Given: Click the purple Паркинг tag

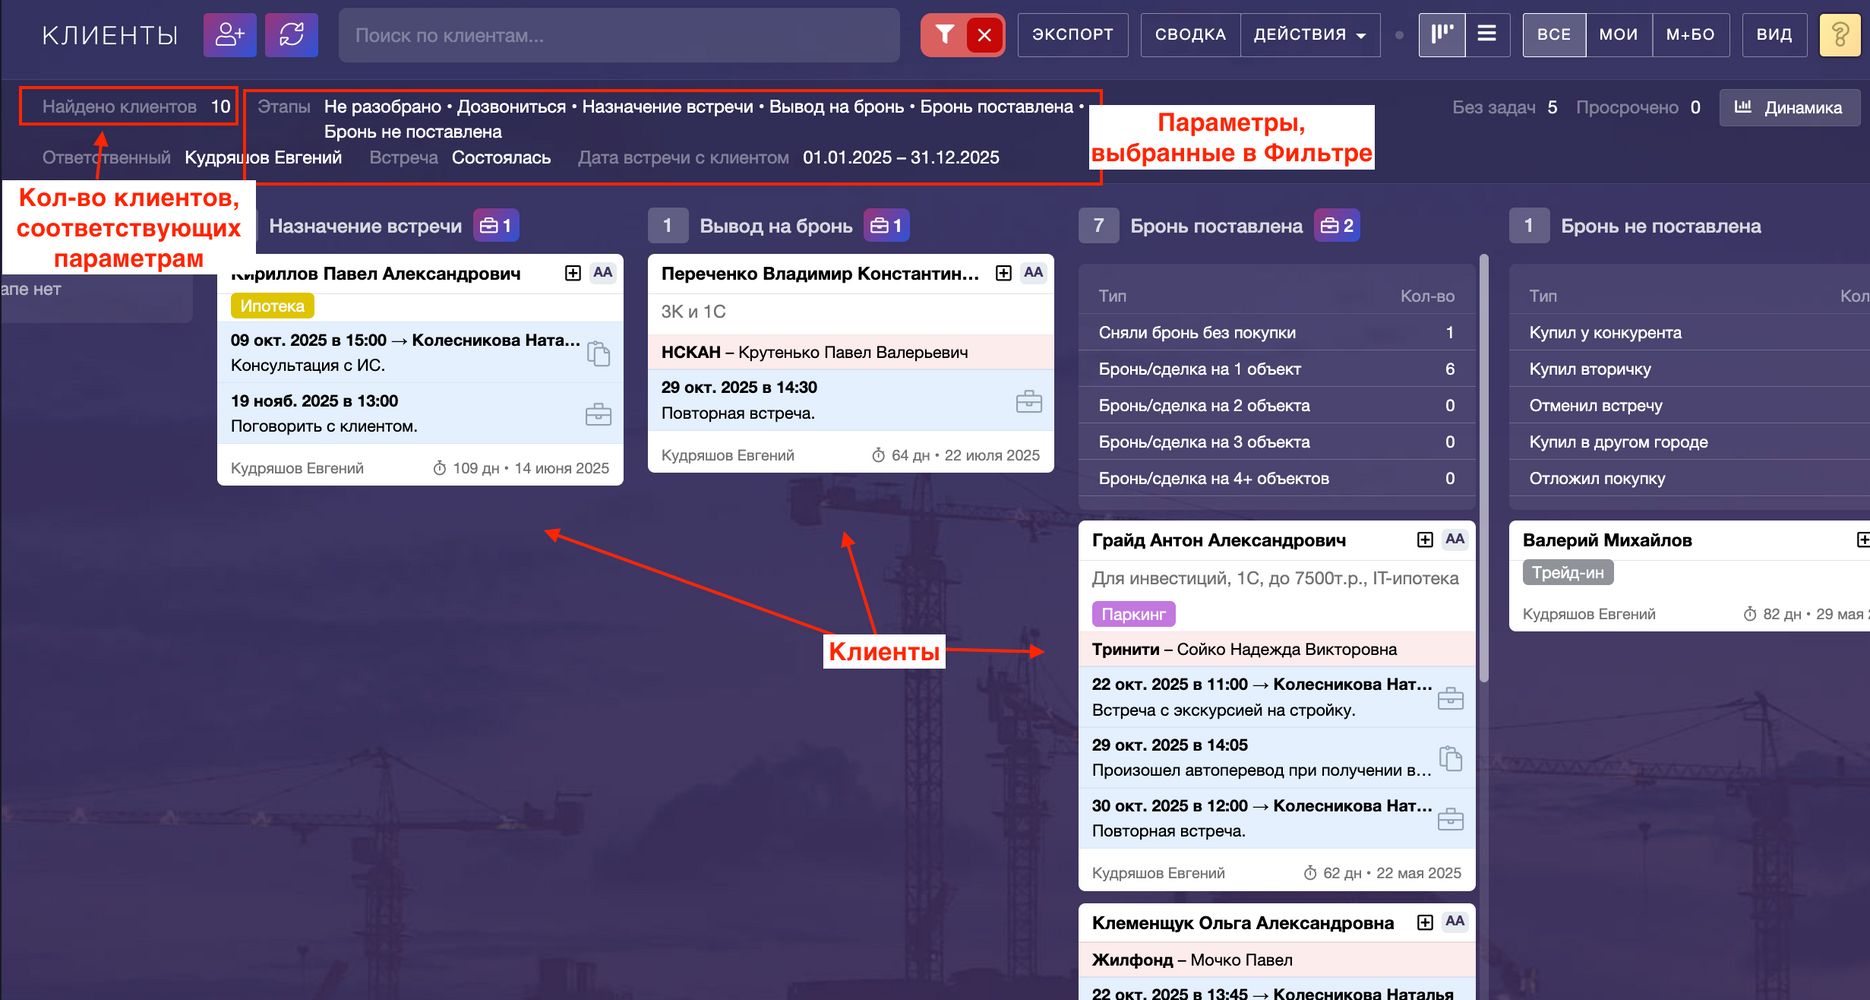Looking at the screenshot, I should [x=1134, y=614].
